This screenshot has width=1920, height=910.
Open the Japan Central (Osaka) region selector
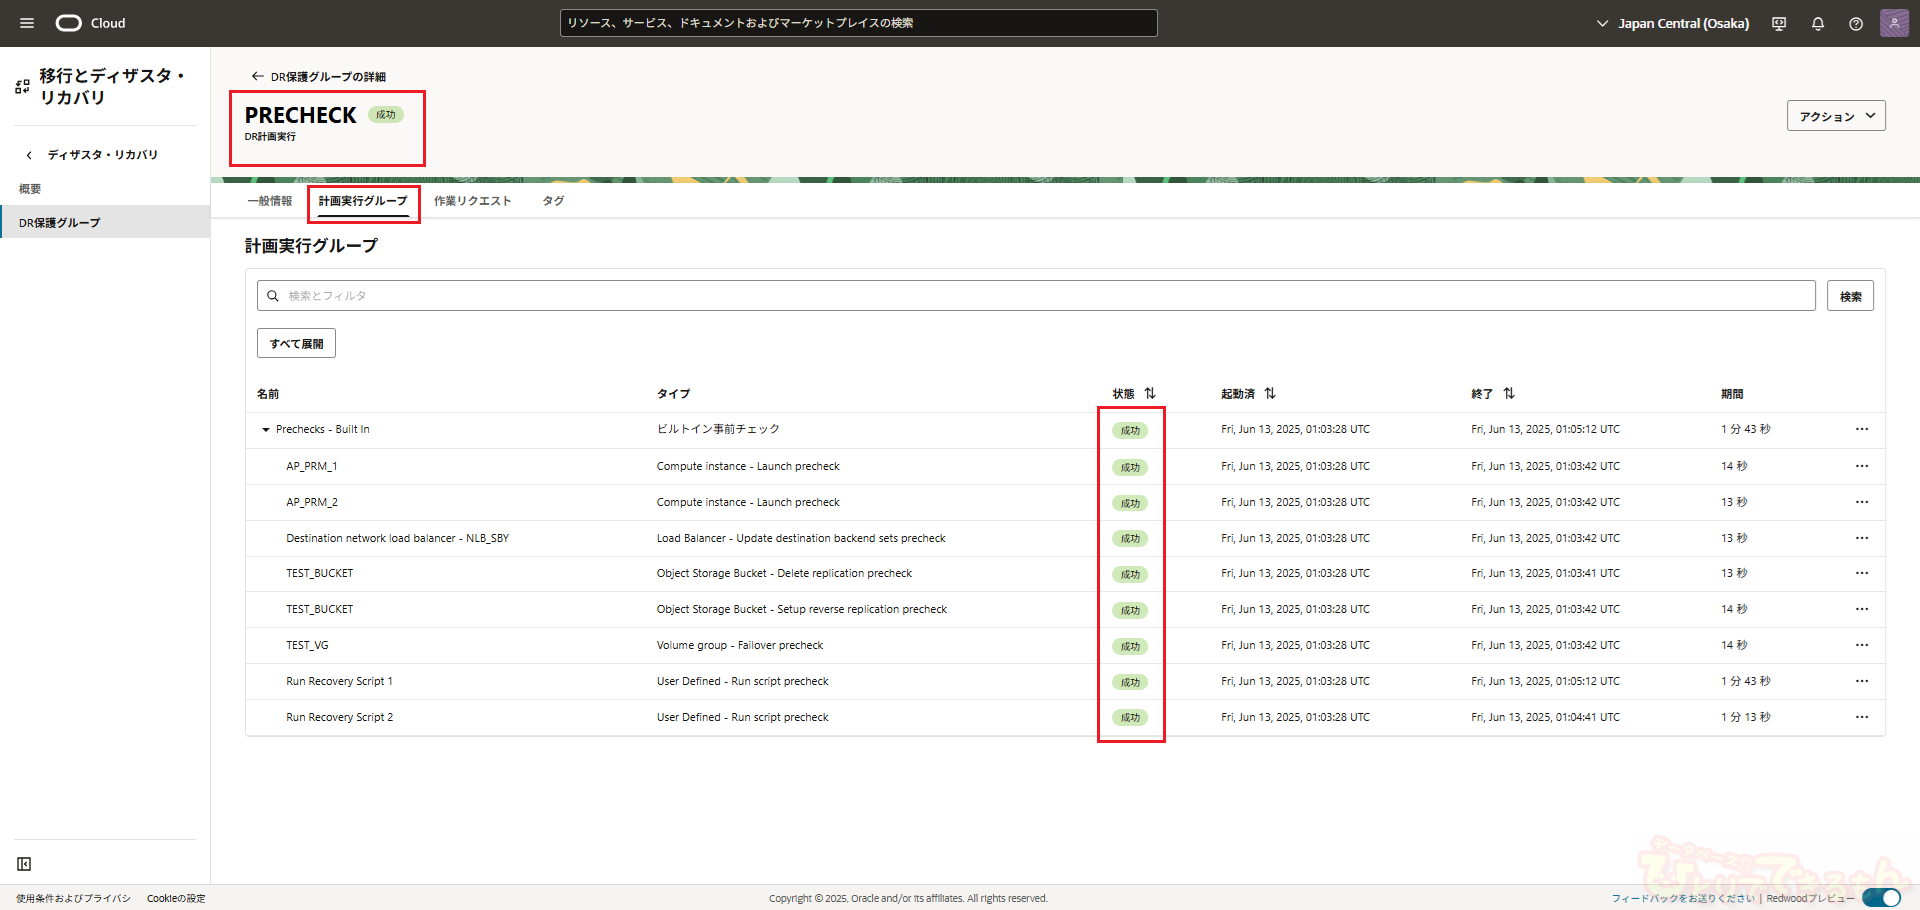pyautogui.click(x=1672, y=24)
